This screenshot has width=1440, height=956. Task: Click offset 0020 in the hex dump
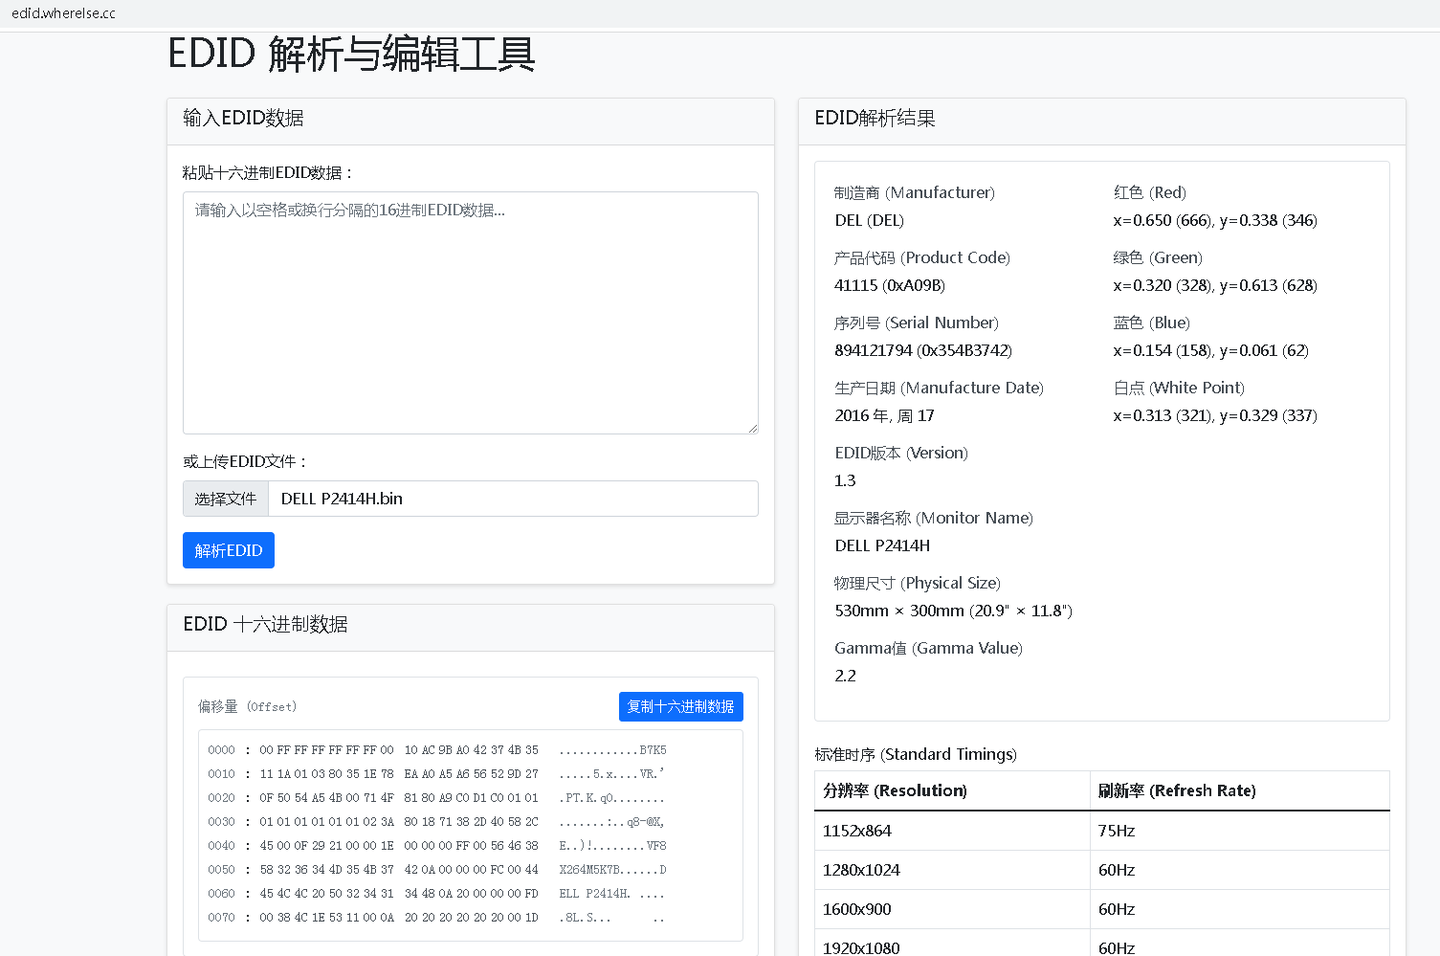pos(221,798)
